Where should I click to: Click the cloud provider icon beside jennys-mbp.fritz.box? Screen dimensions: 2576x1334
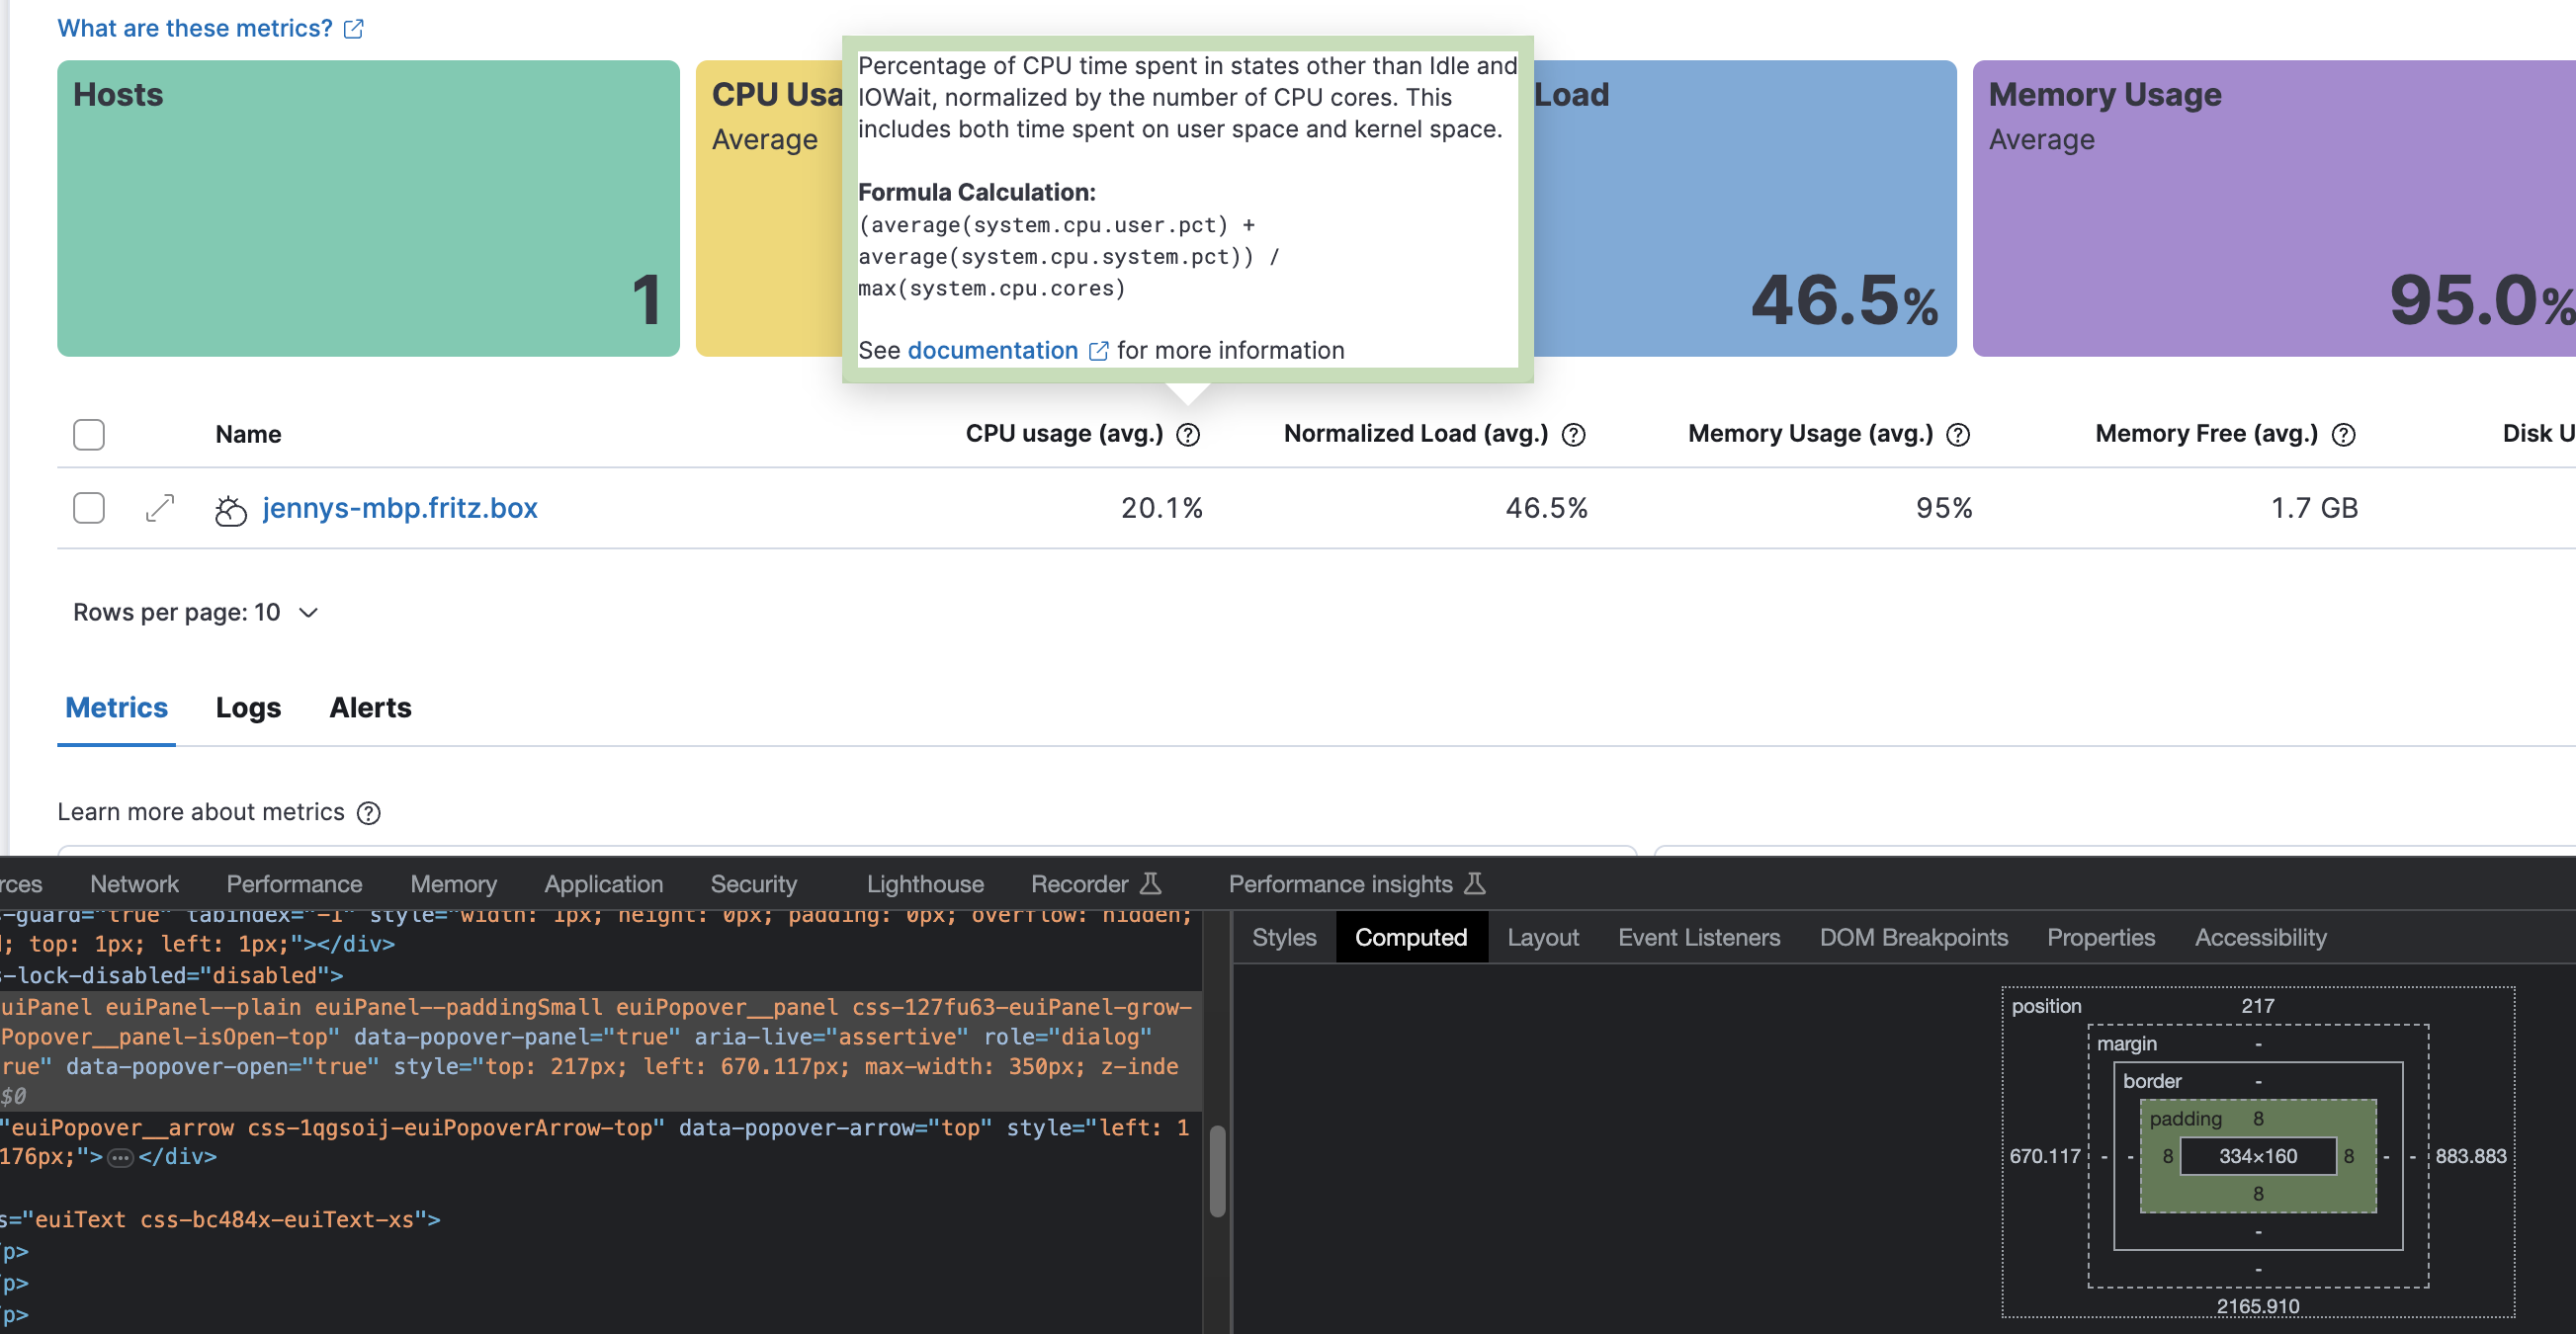point(231,510)
